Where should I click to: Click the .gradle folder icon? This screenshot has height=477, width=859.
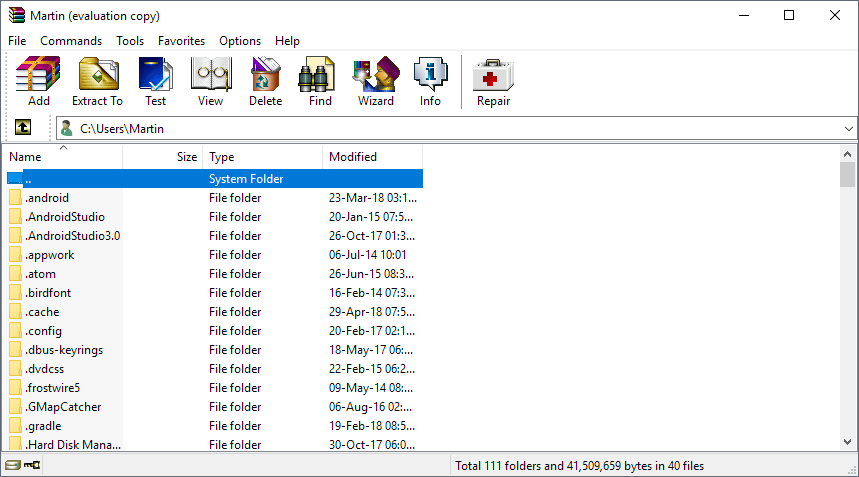(15, 426)
